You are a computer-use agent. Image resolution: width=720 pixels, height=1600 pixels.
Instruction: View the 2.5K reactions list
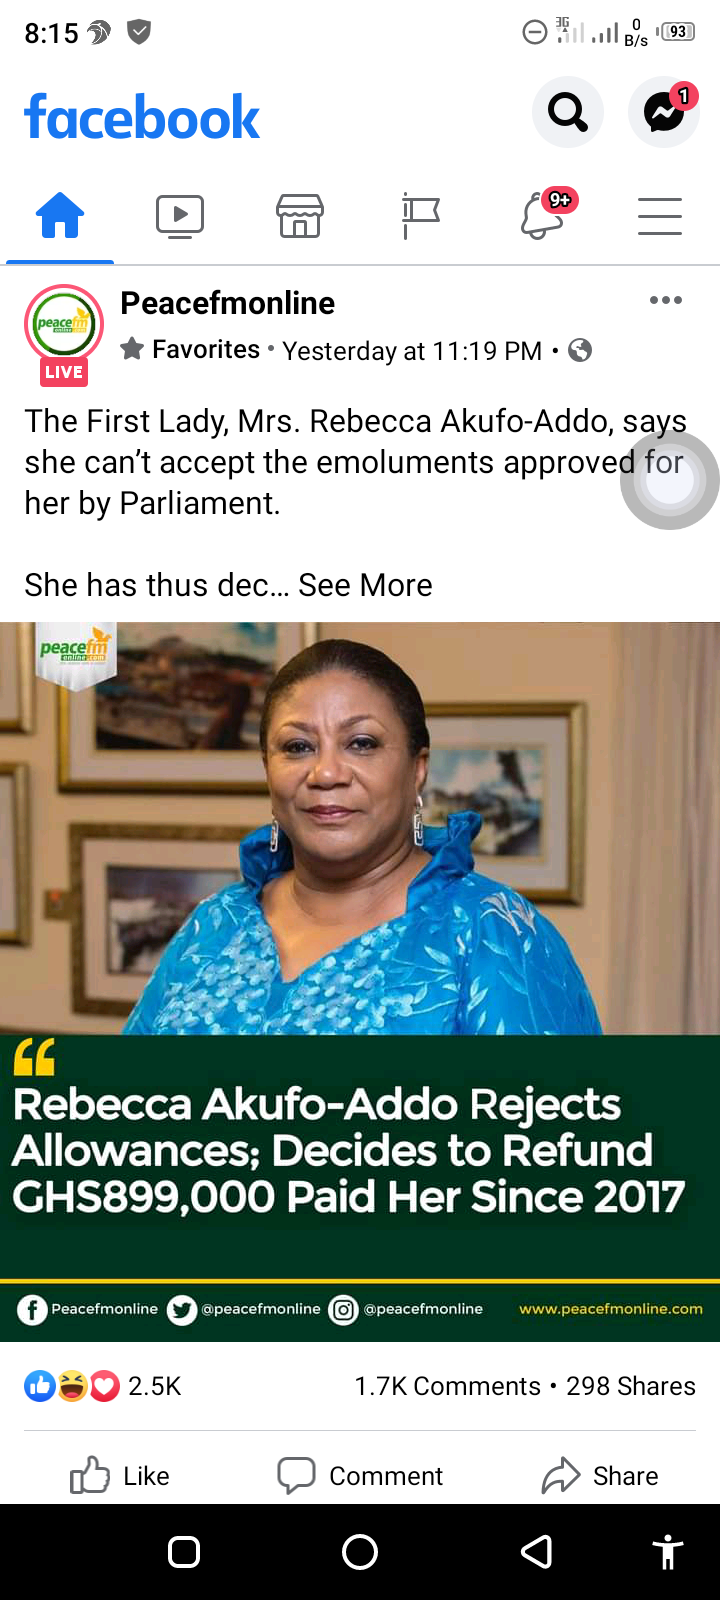(103, 1386)
